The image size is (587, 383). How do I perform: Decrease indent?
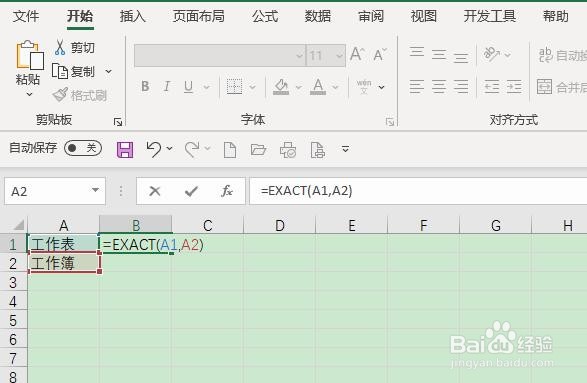click(x=492, y=86)
